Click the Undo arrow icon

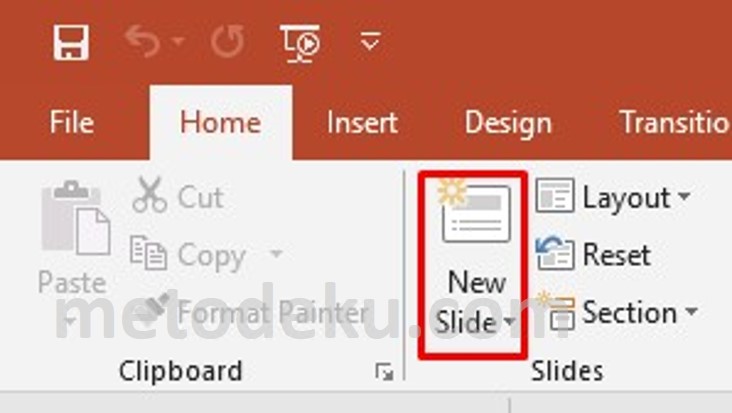coord(143,42)
